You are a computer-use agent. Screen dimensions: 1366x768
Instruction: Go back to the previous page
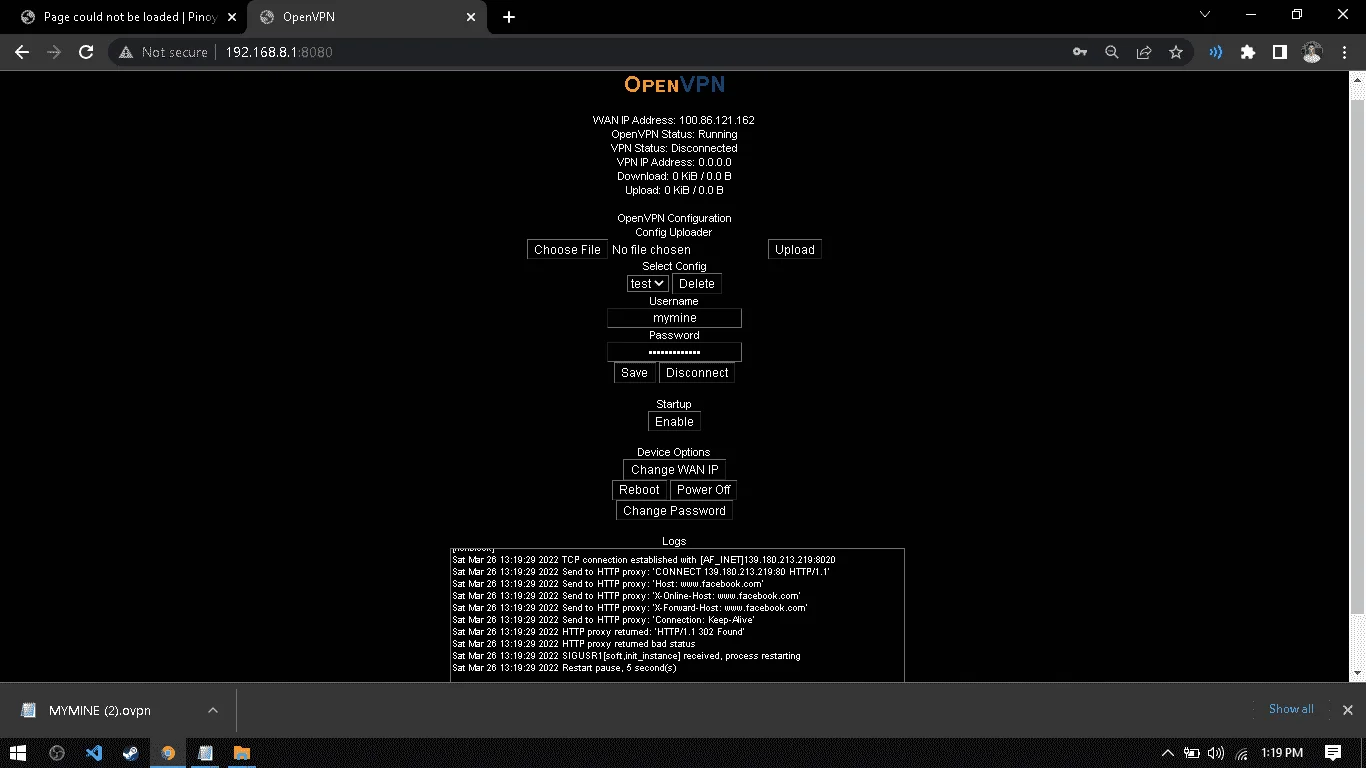pos(22,52)
